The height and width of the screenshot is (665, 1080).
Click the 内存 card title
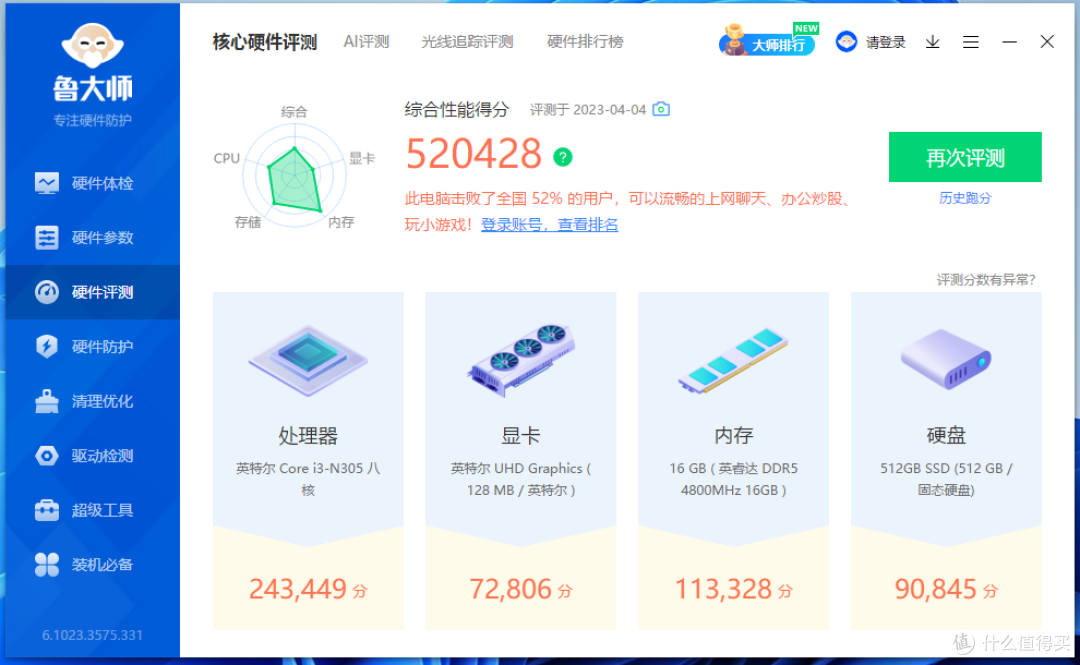[x=734, y=436]
